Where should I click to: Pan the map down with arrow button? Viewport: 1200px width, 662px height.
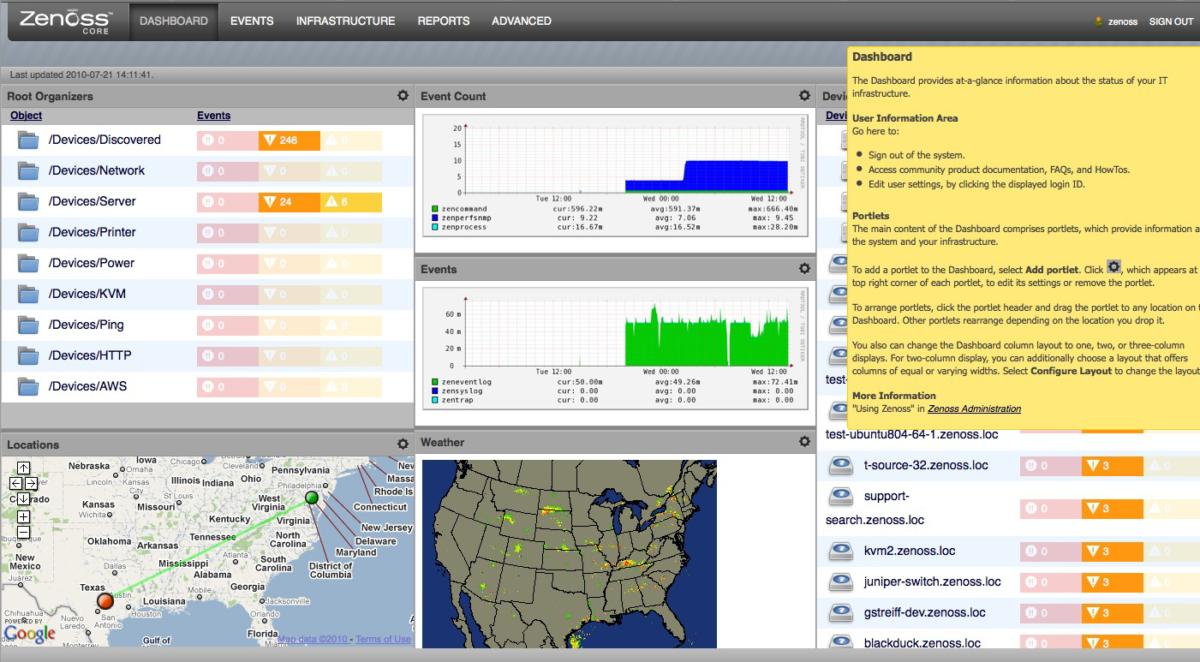point(24,499)
